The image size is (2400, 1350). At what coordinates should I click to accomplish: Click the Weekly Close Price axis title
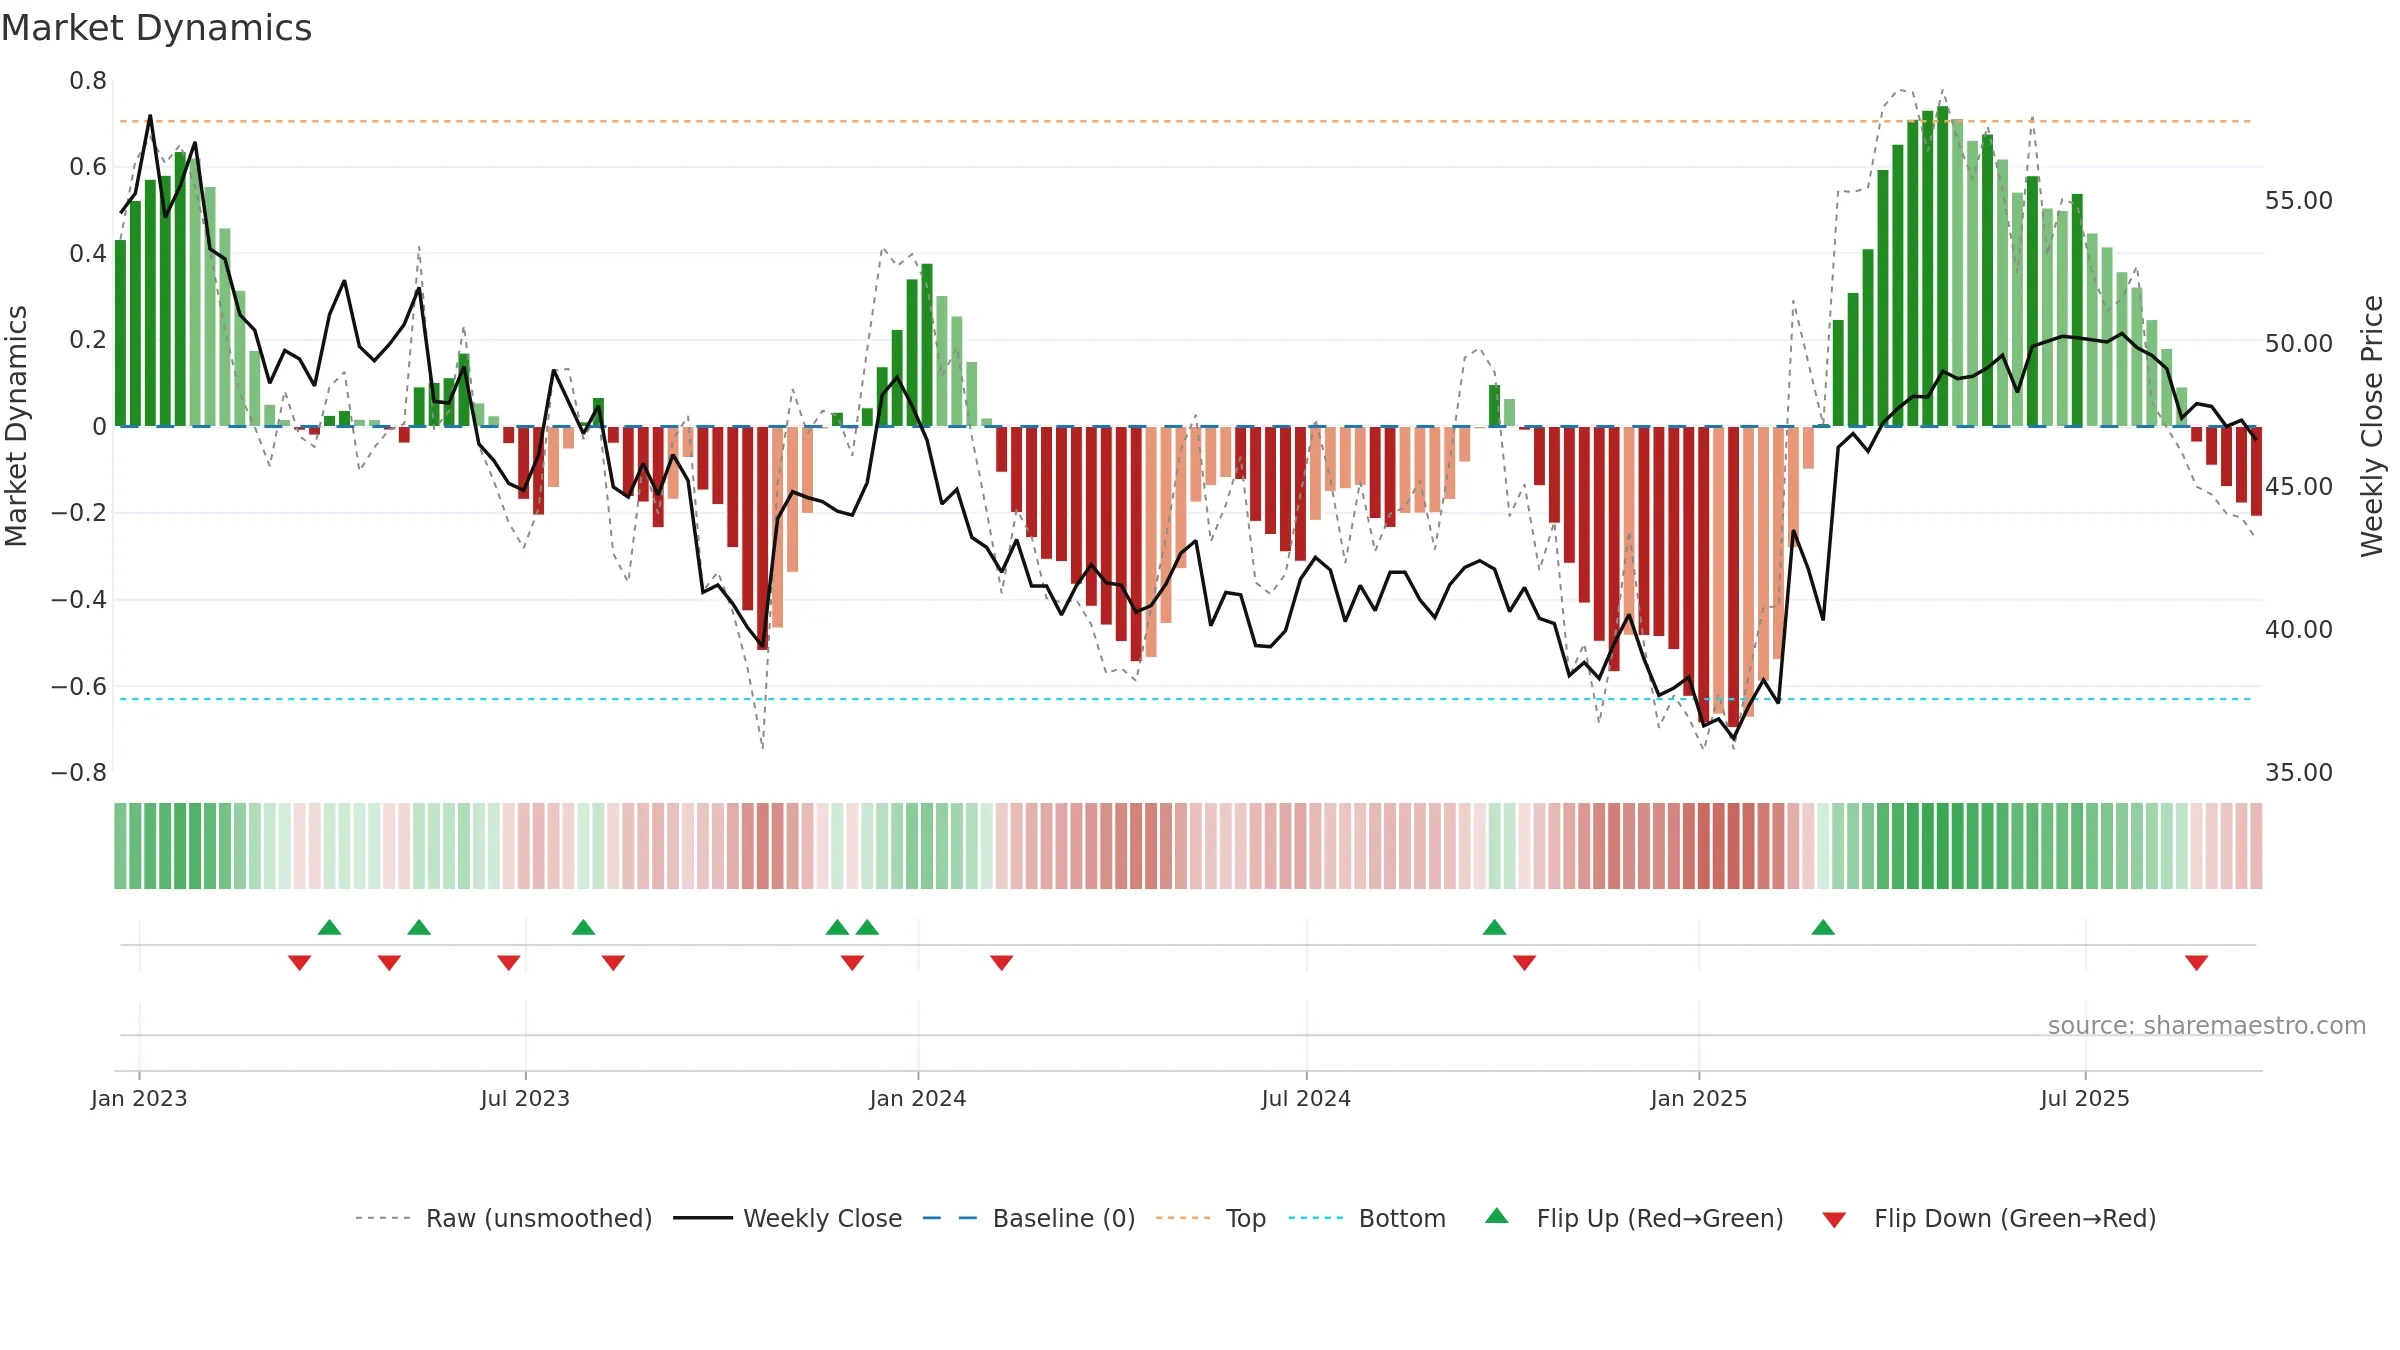2372,426
